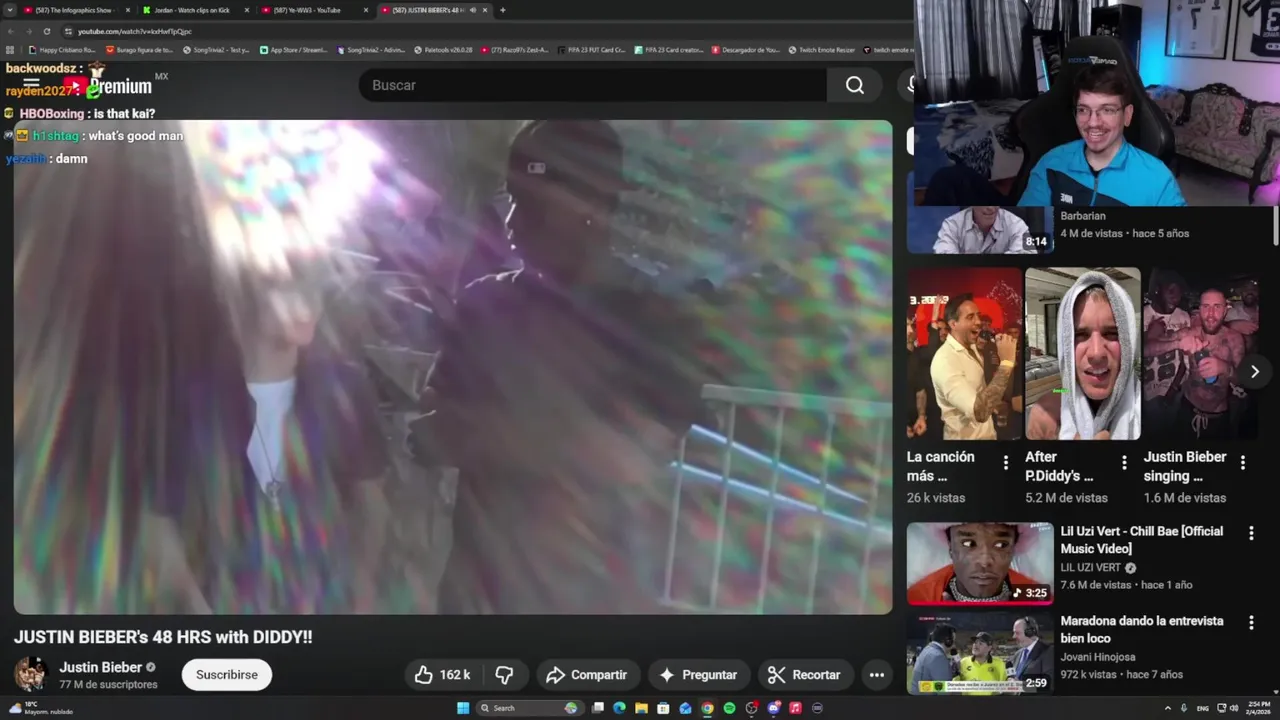Open options for 'After P.Diddy's' short
The height and width of the screenshot is (720, 1280).
[x=1124, y=462]
